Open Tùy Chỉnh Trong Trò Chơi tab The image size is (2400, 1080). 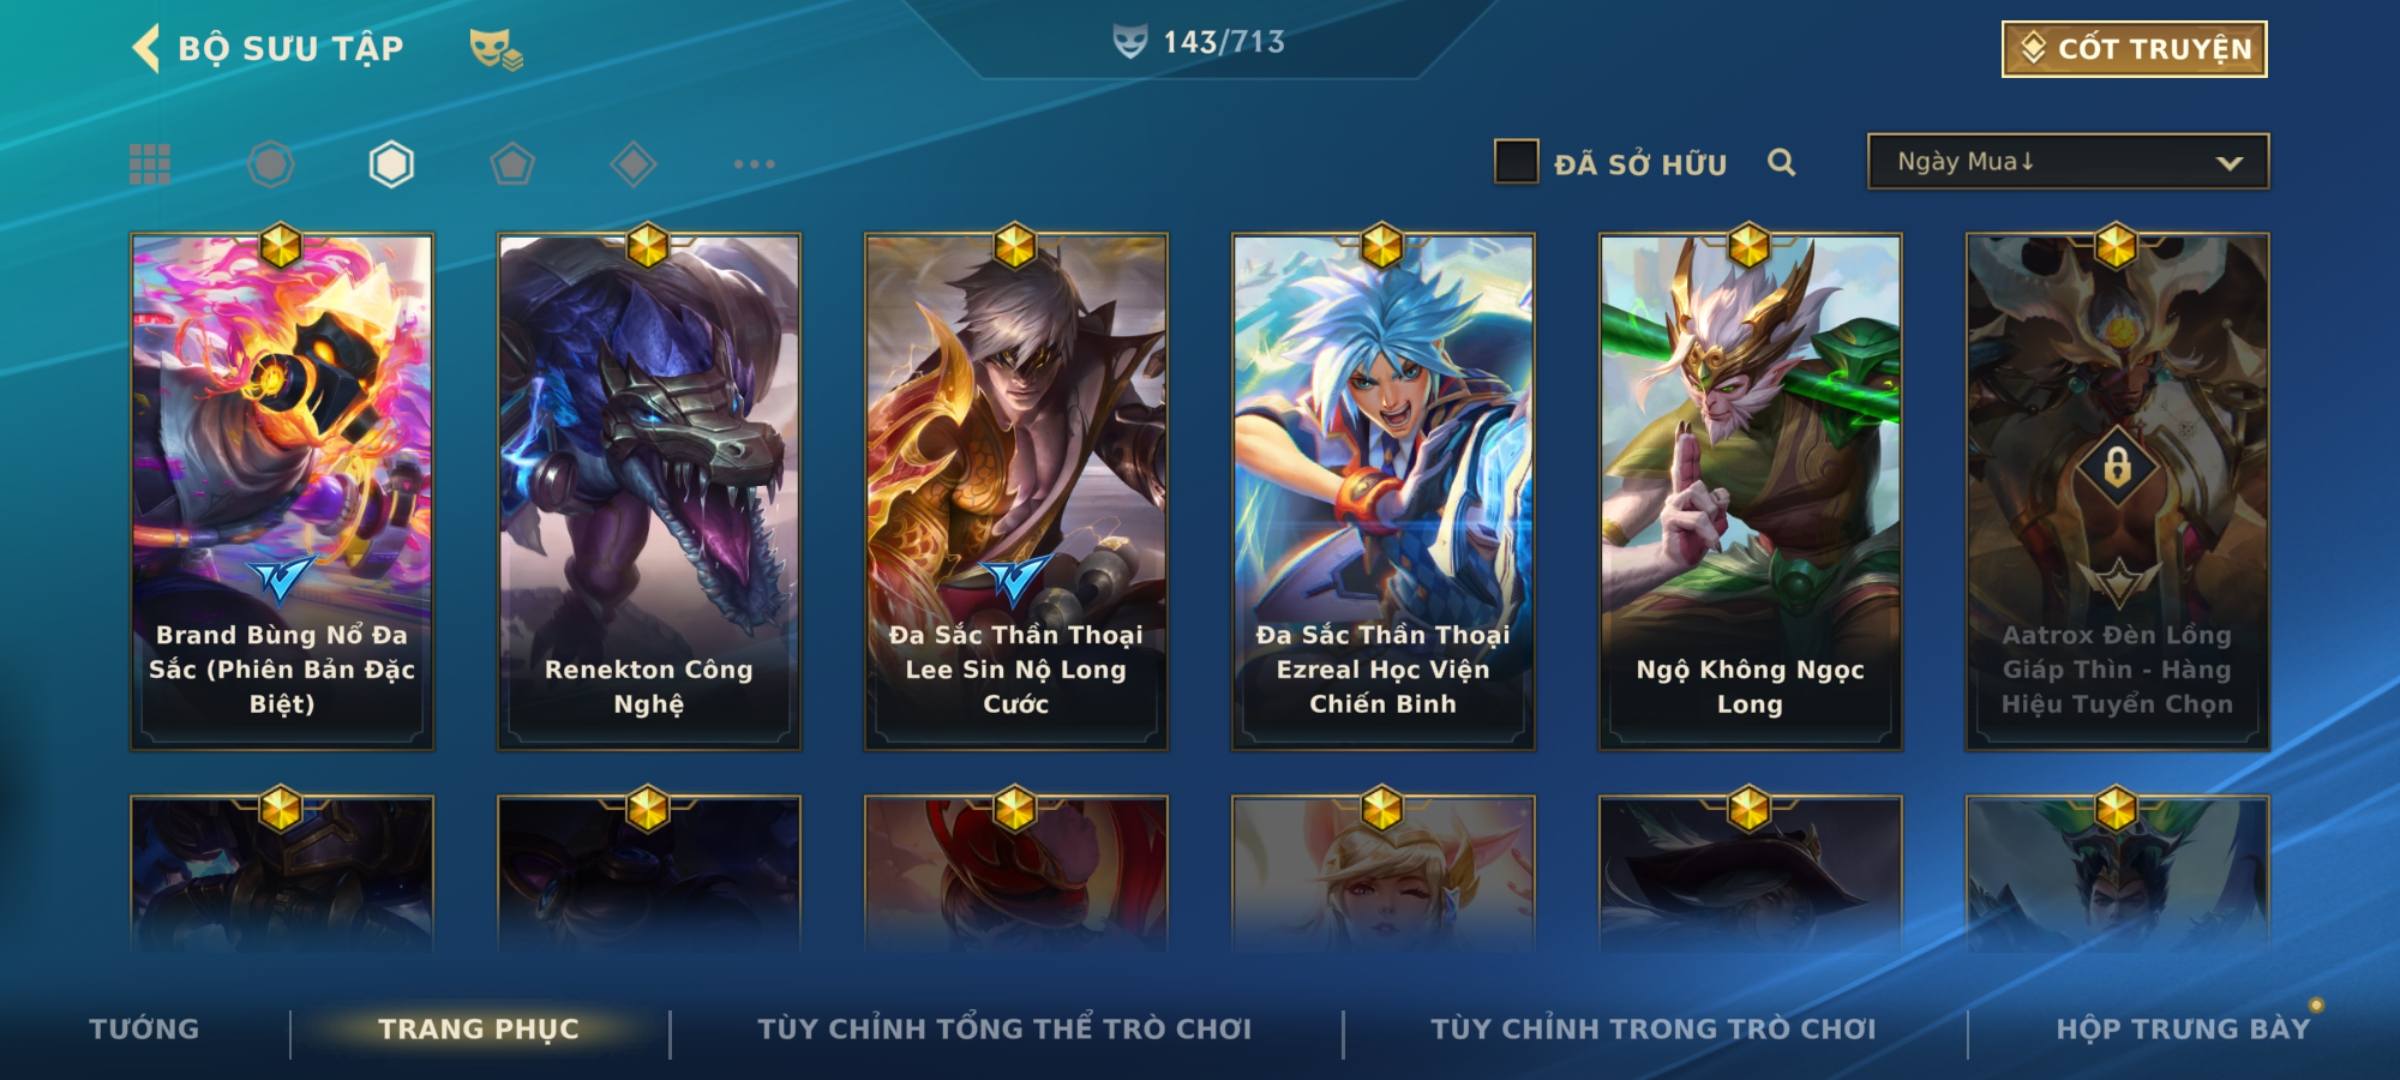click(x=1653, y=1028)
